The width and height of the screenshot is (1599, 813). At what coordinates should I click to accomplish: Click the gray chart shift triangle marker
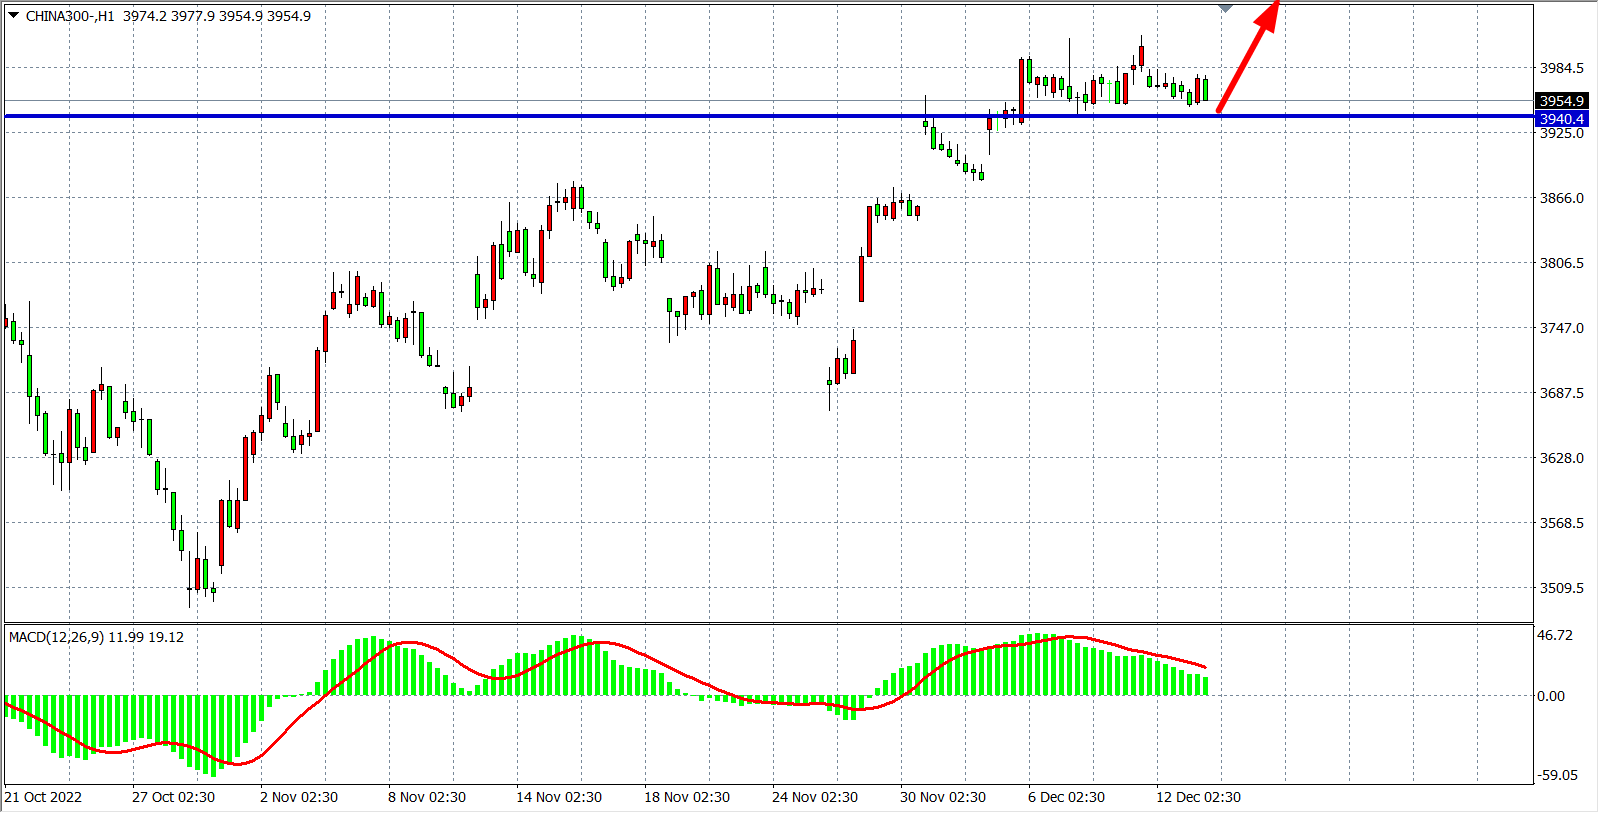(1226, 8)
